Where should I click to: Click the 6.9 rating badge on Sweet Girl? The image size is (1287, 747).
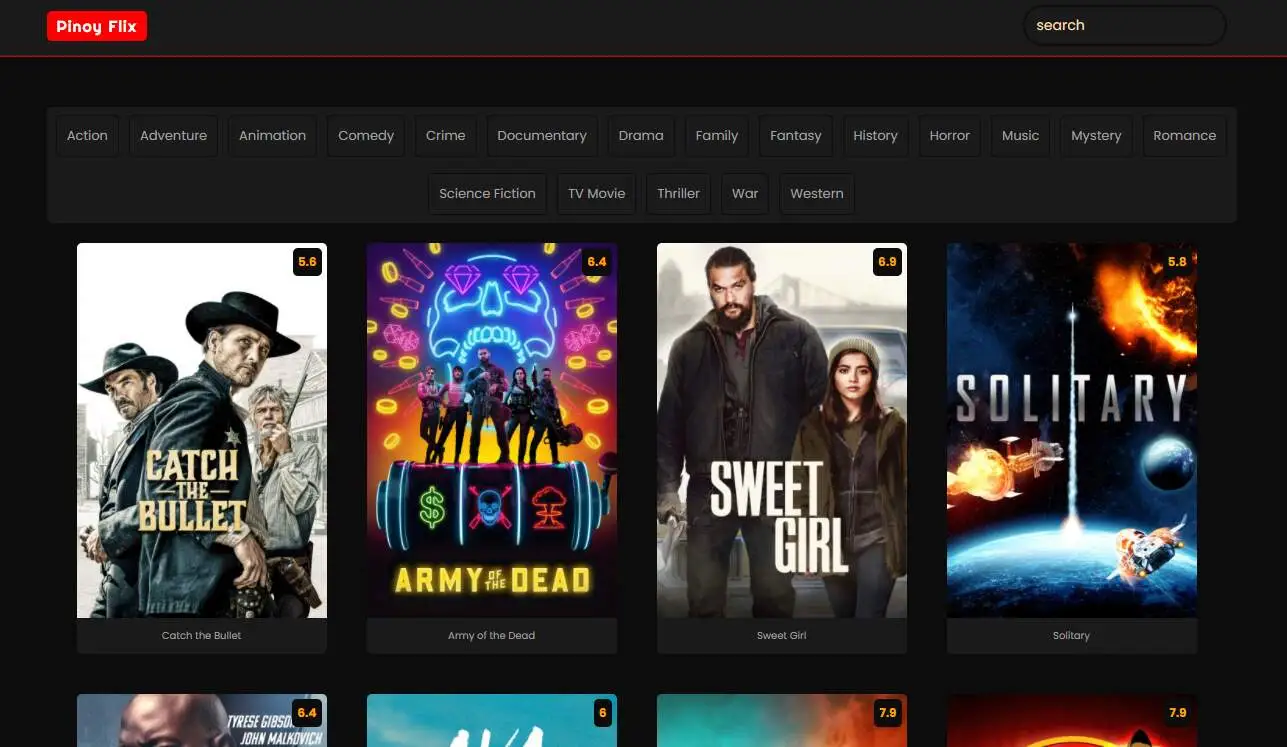887,262
